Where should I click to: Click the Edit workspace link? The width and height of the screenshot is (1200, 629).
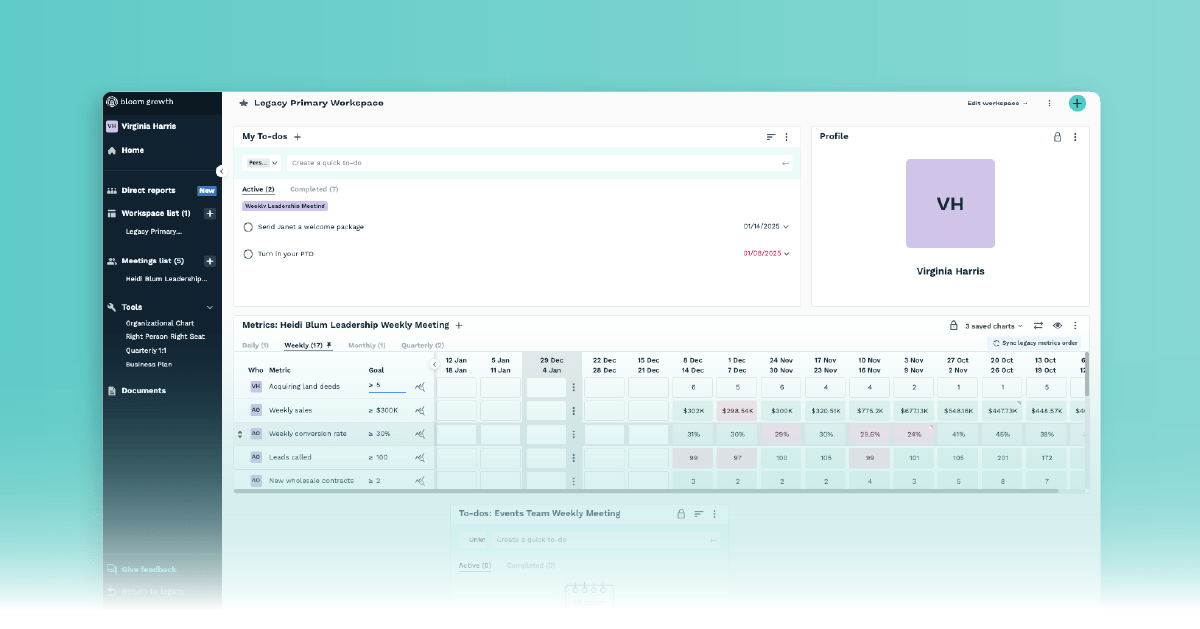pos(997,103)
